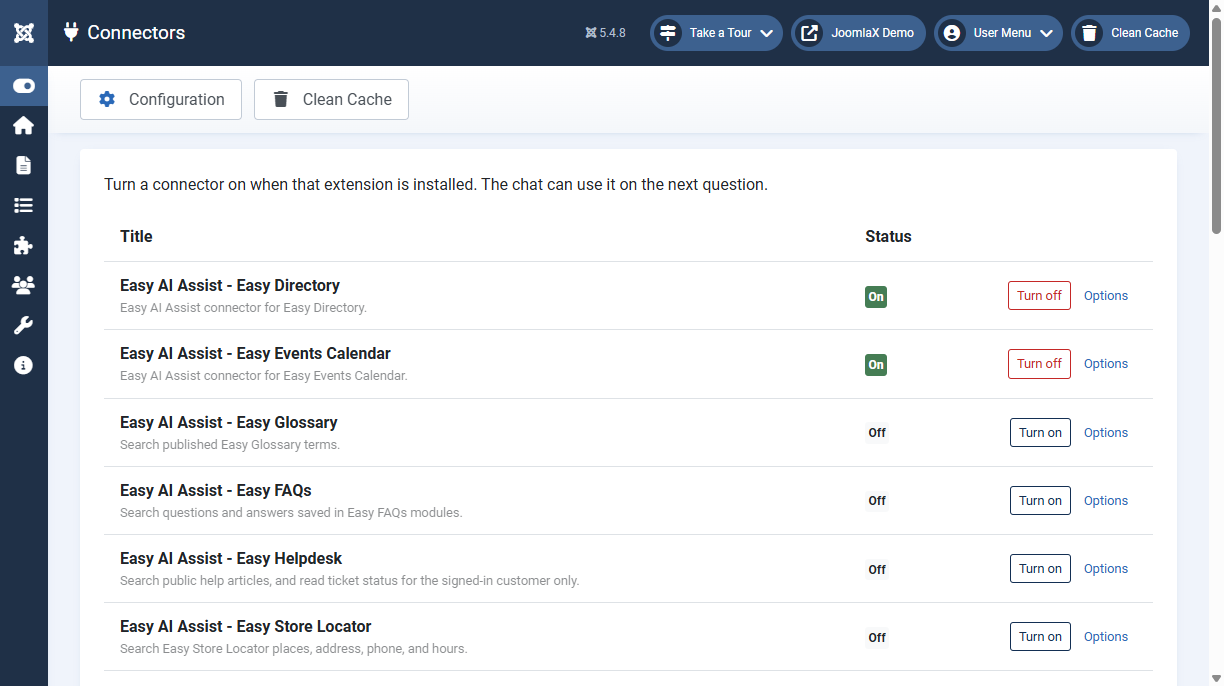Click the Status column header
The image size is (1224, 686).
pyautogui.click(x=888, y=237)
